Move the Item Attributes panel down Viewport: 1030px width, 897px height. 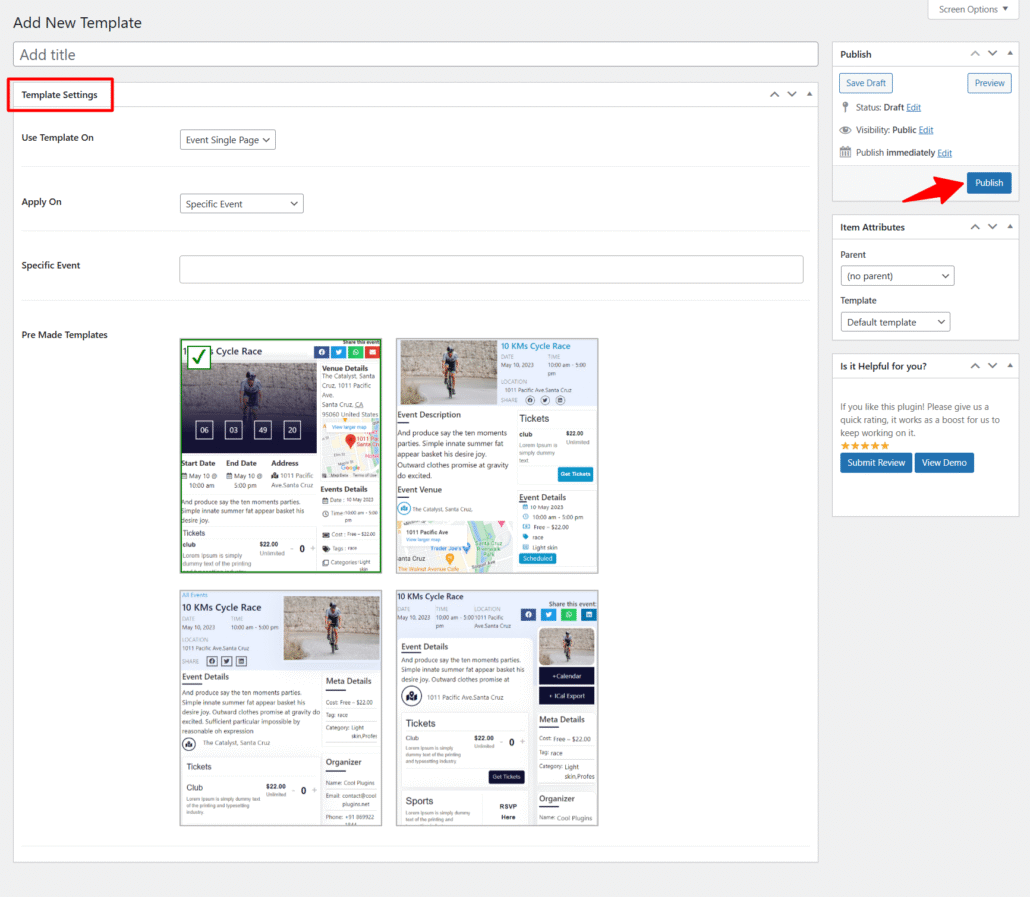pyautogui.click(x=993, y=227)
